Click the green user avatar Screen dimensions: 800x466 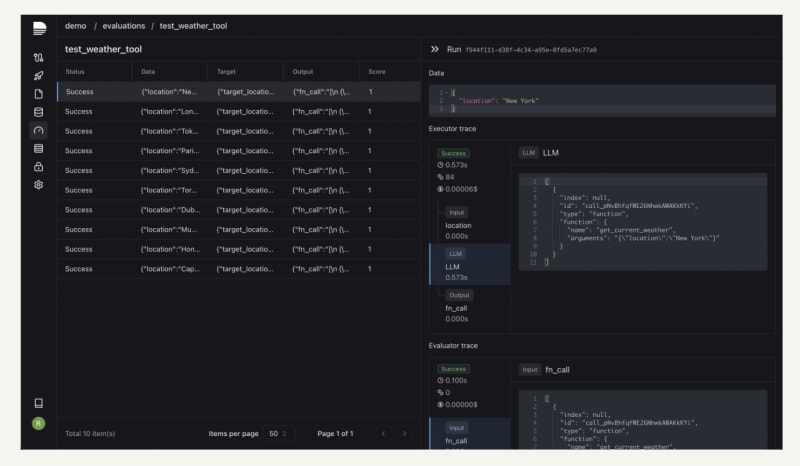coord(39,423)
